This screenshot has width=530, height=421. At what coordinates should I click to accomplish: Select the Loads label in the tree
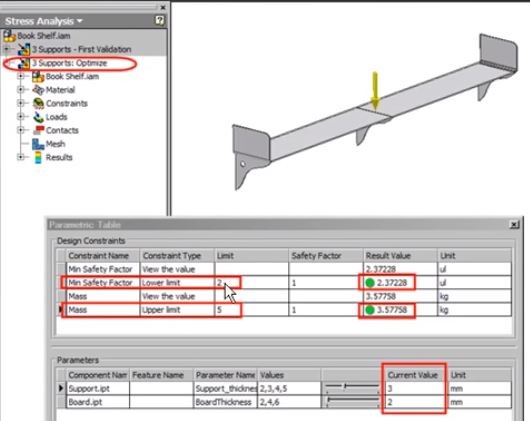tap(56, 117)
